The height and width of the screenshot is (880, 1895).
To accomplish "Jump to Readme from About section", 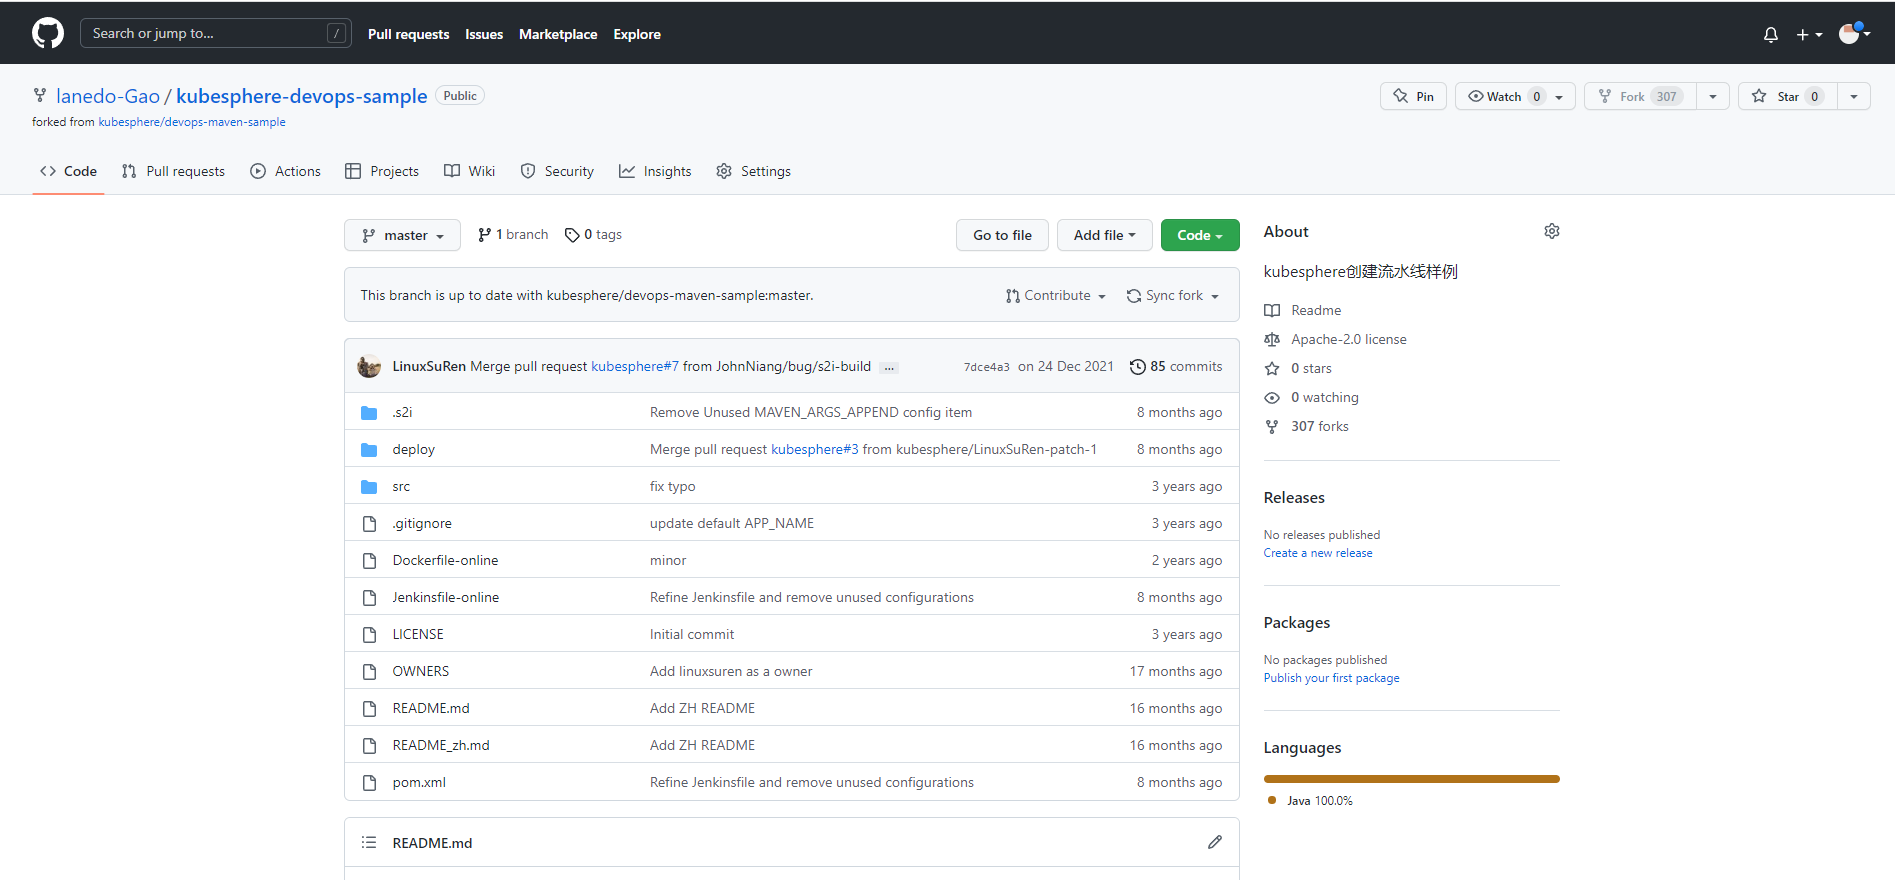I will pos(1303,310).
